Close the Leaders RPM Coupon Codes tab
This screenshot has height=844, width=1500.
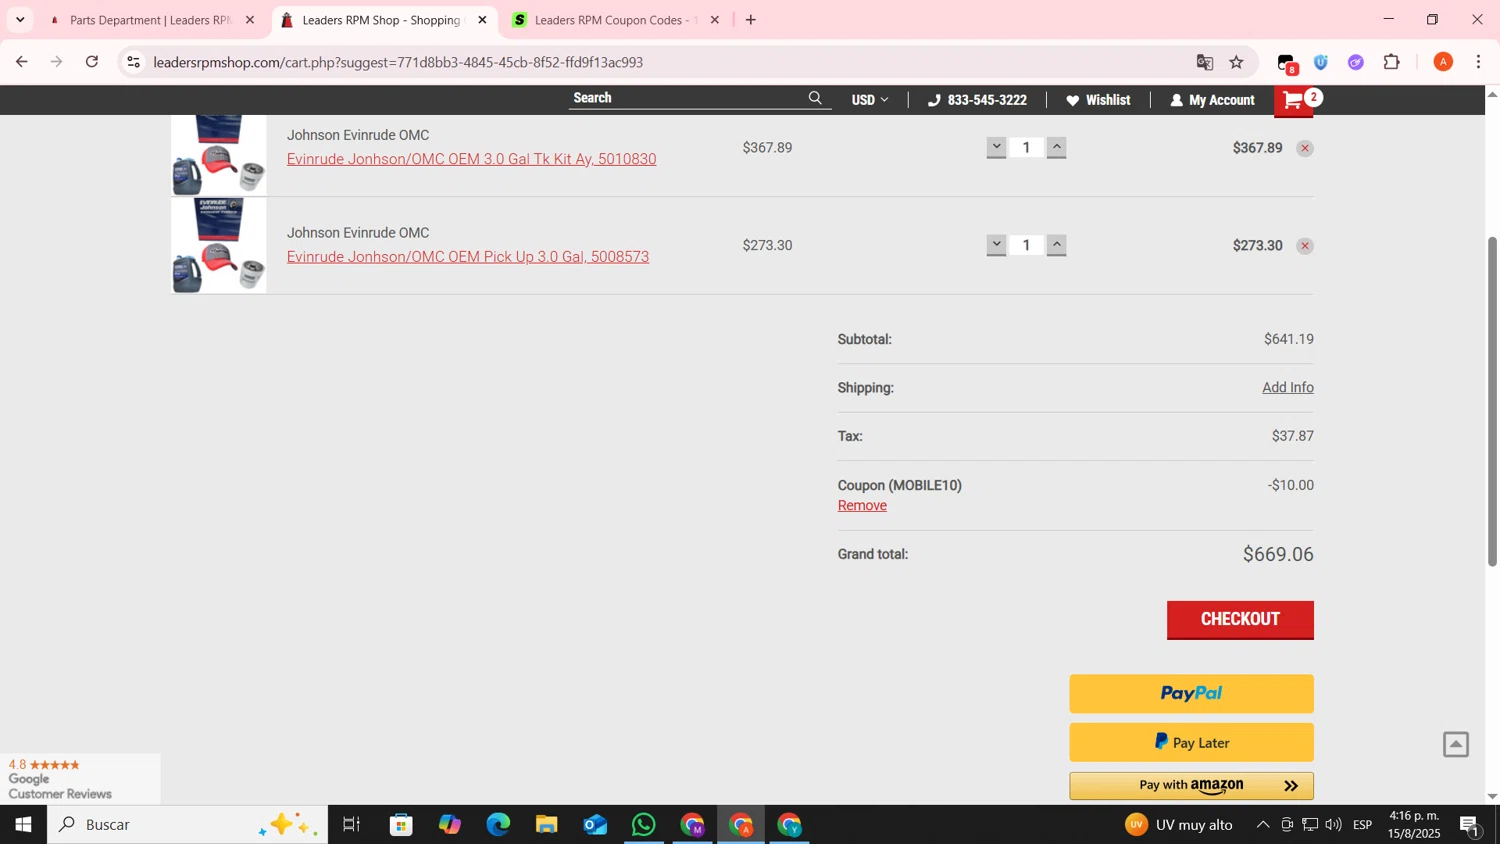714,20
